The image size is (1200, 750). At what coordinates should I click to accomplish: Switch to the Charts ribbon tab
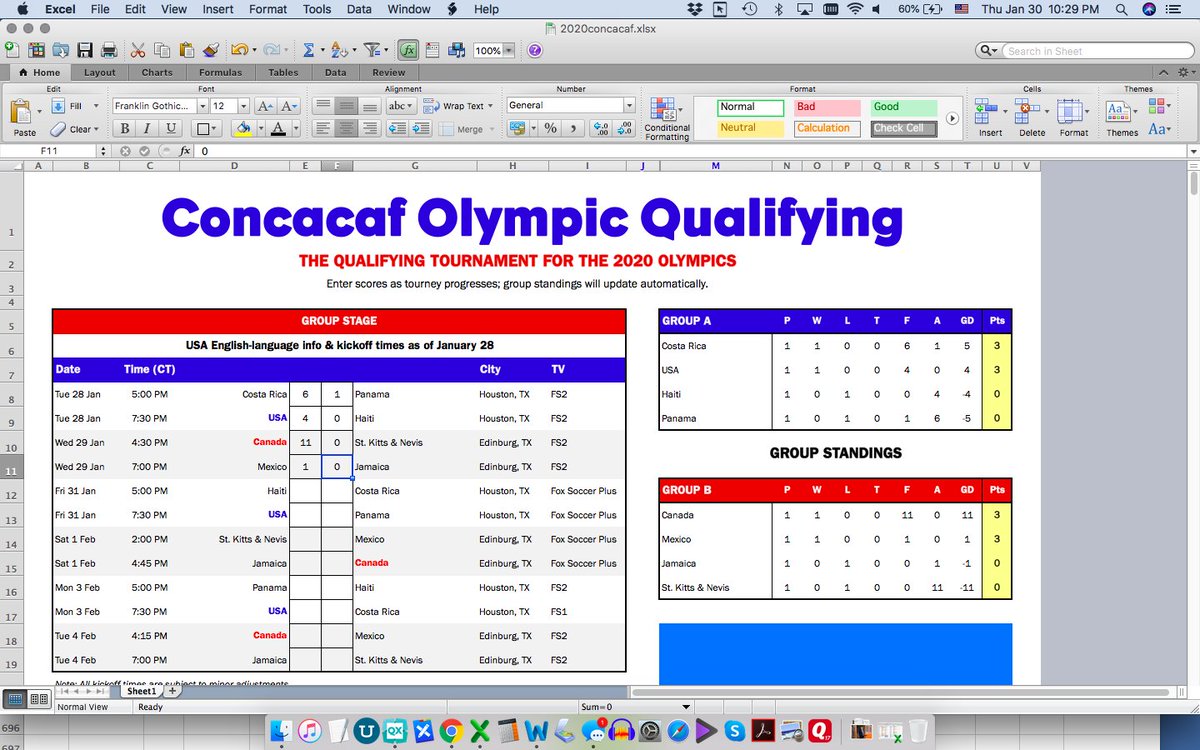click(157, 72)
